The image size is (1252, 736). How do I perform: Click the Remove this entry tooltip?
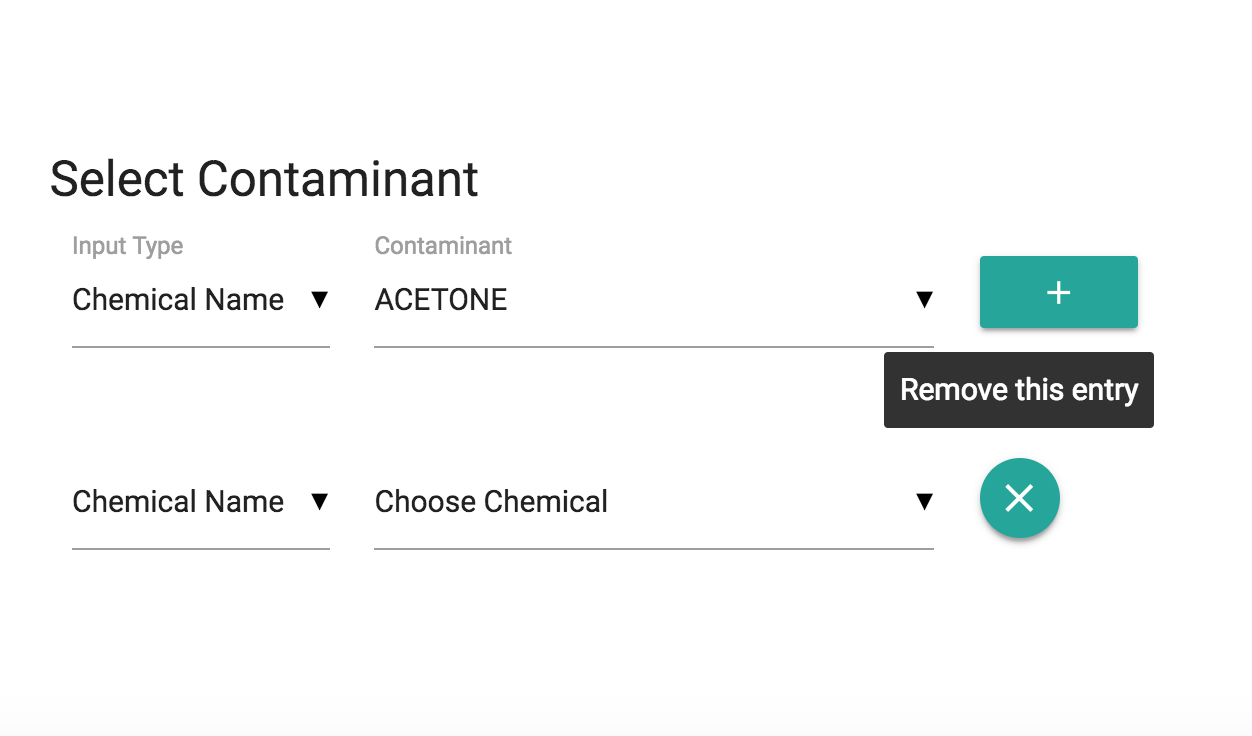(1018, 390)
